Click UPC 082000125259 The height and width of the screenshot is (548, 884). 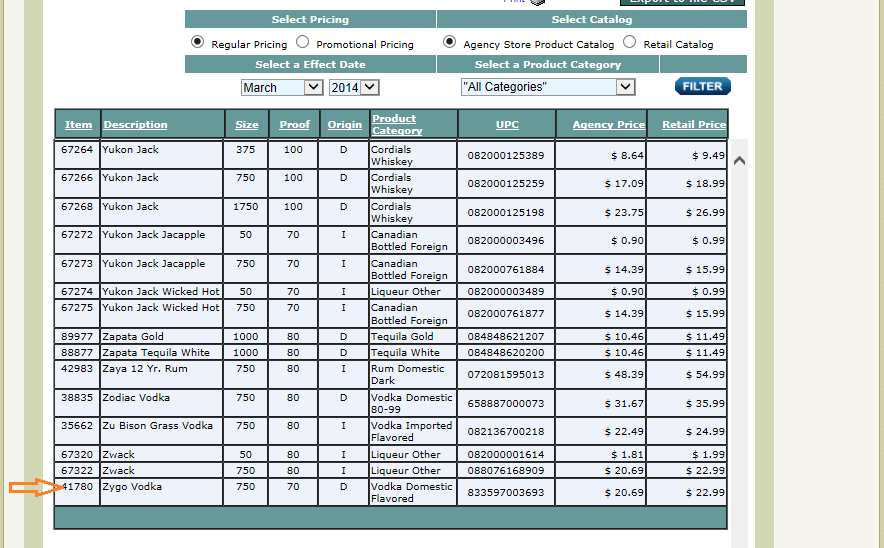click(506, 184)
